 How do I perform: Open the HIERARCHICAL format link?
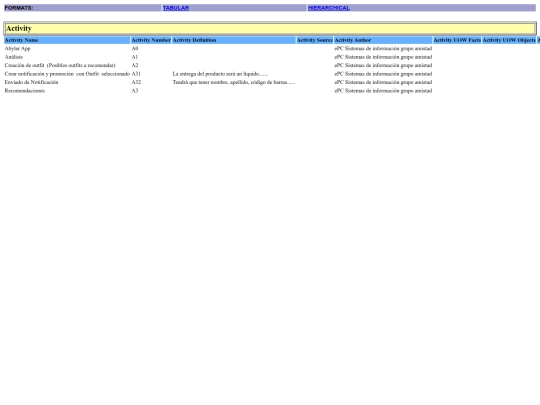tap(329, 8)
